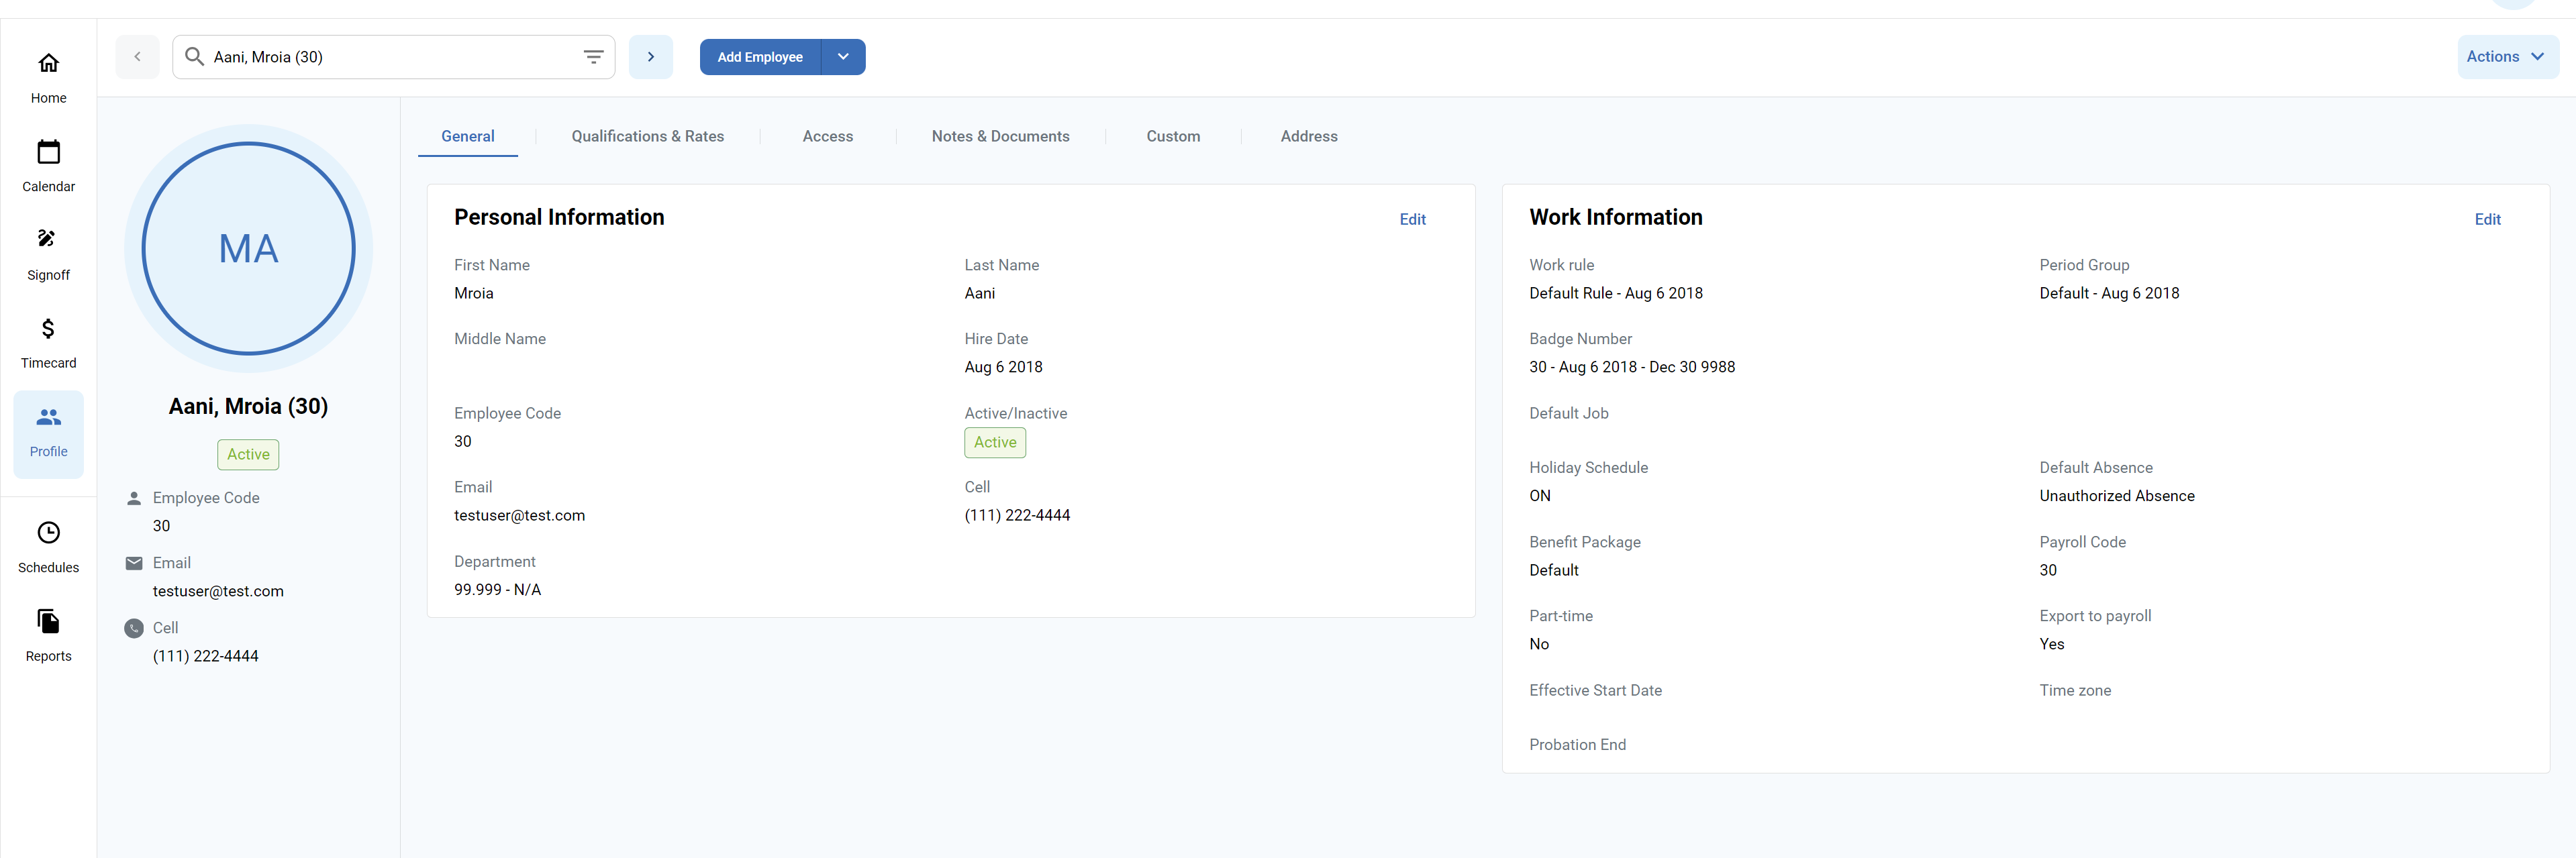Switch to Qualifications & Rates tab
Image resolution: width=2576 pixels, height=858 pixels.
click(647, 136)
